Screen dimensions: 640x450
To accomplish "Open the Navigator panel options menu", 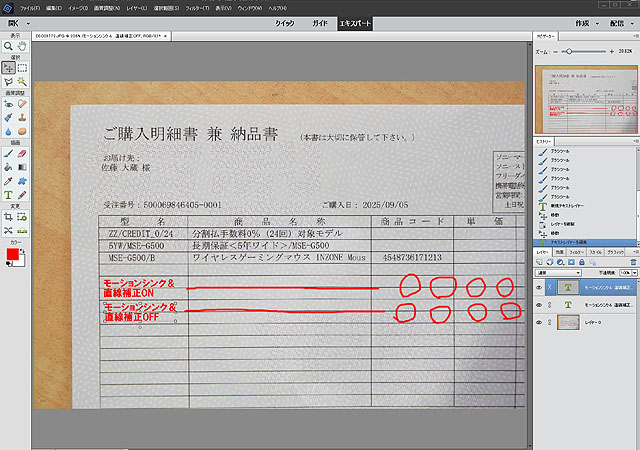I will 635,36.
